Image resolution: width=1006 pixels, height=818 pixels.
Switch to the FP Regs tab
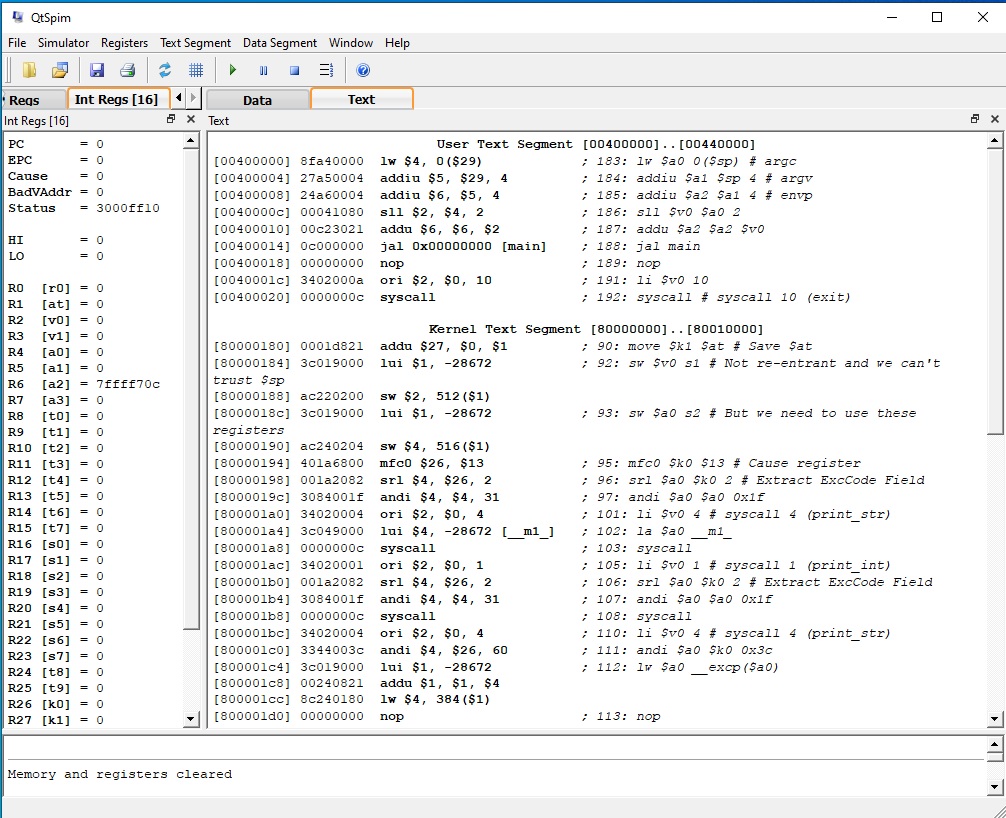[x=33, y=99]
